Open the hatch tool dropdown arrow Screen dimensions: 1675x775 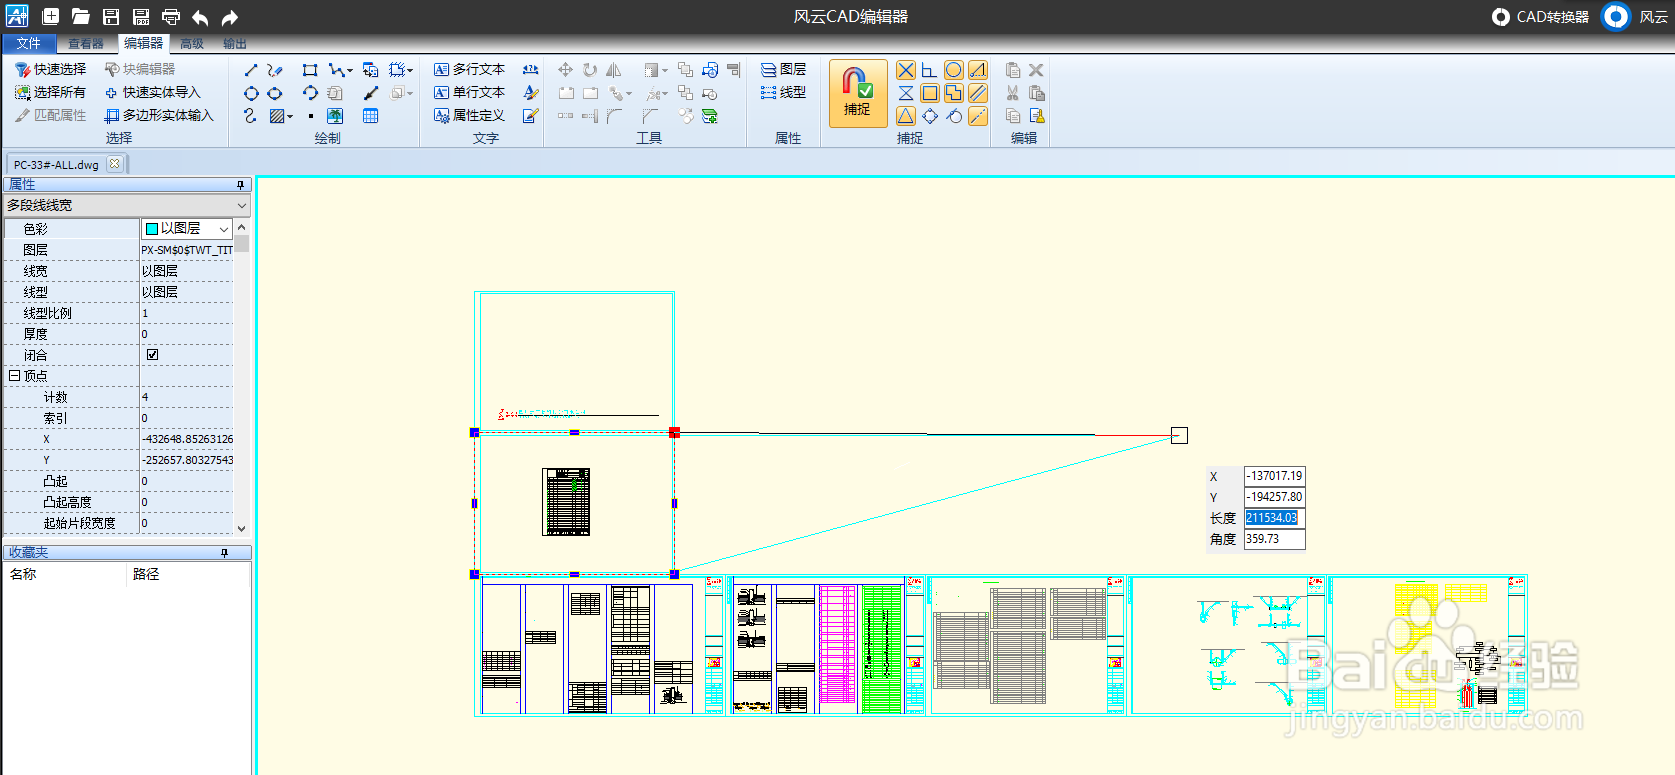[291, 116]
